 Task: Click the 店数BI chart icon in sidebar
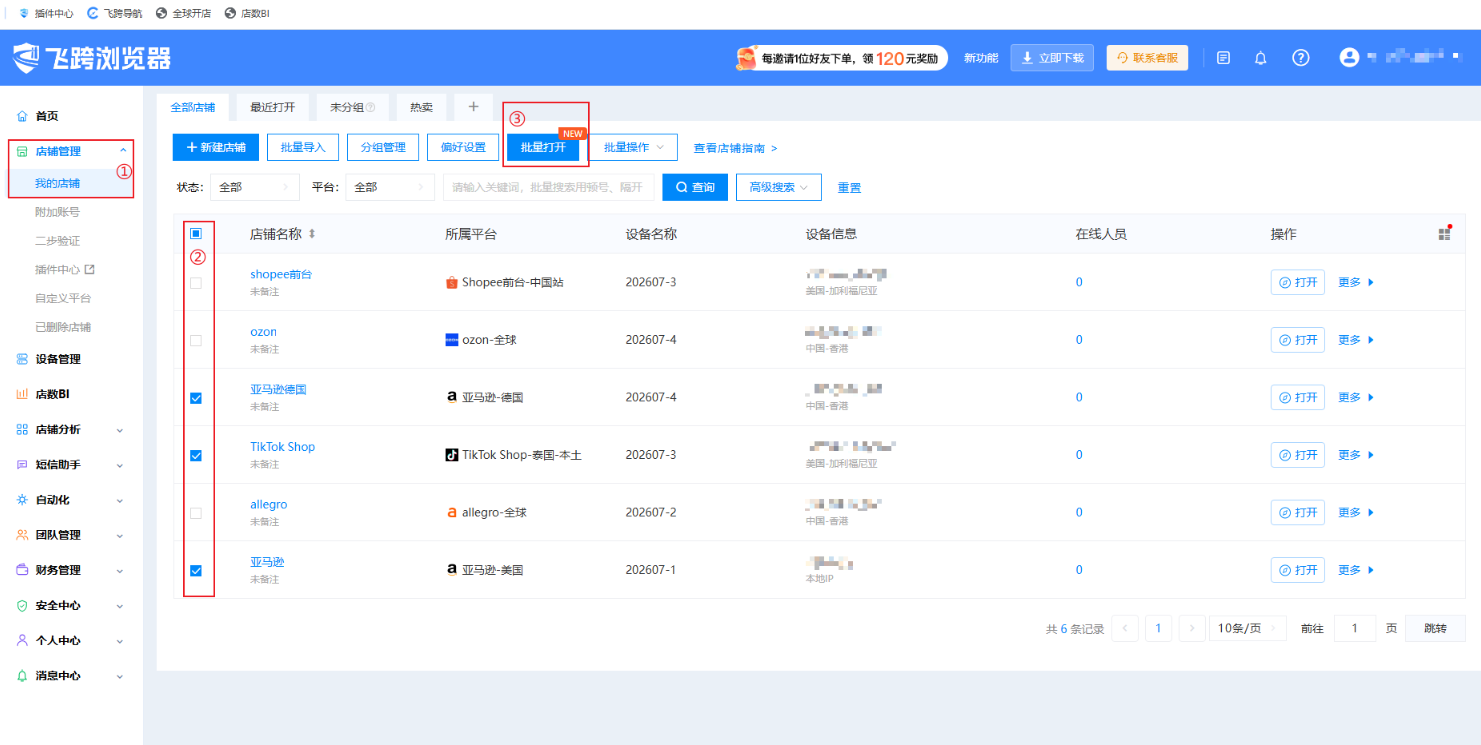coord(22,394)
